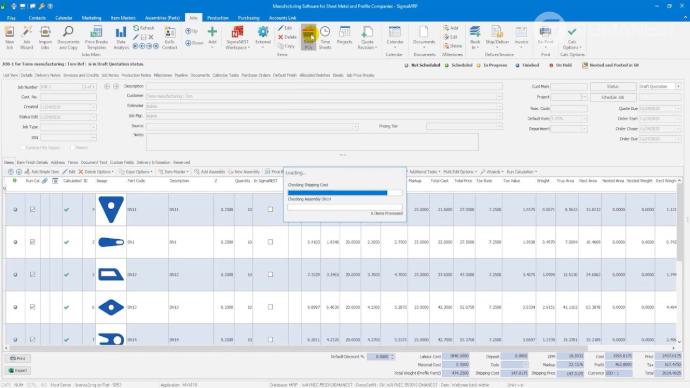Click the pencil Edit item icon
The image size is (690, 388).
coord(285,28)
